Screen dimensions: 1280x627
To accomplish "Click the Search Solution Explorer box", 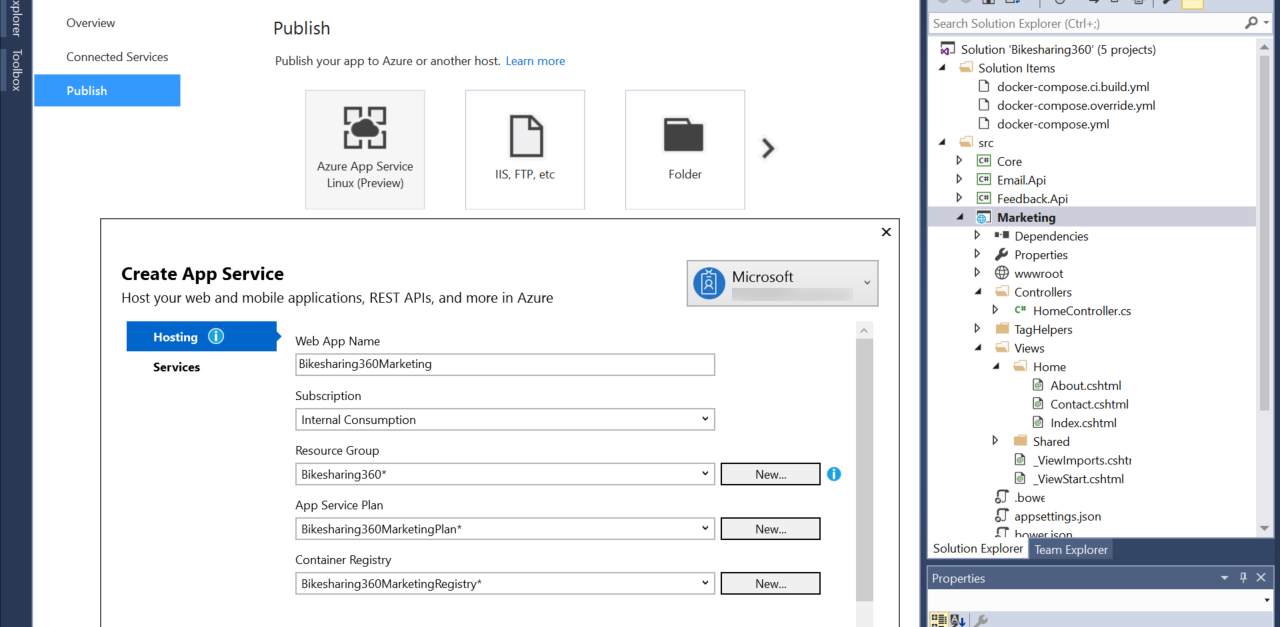I will coord(1086,23).
